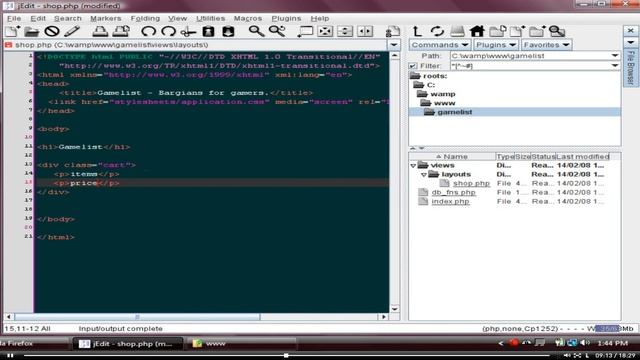Viewport: 640px width, 360px height.
Task: Uncheck the Filter checkbox
Action: click(x=413, y=66)
